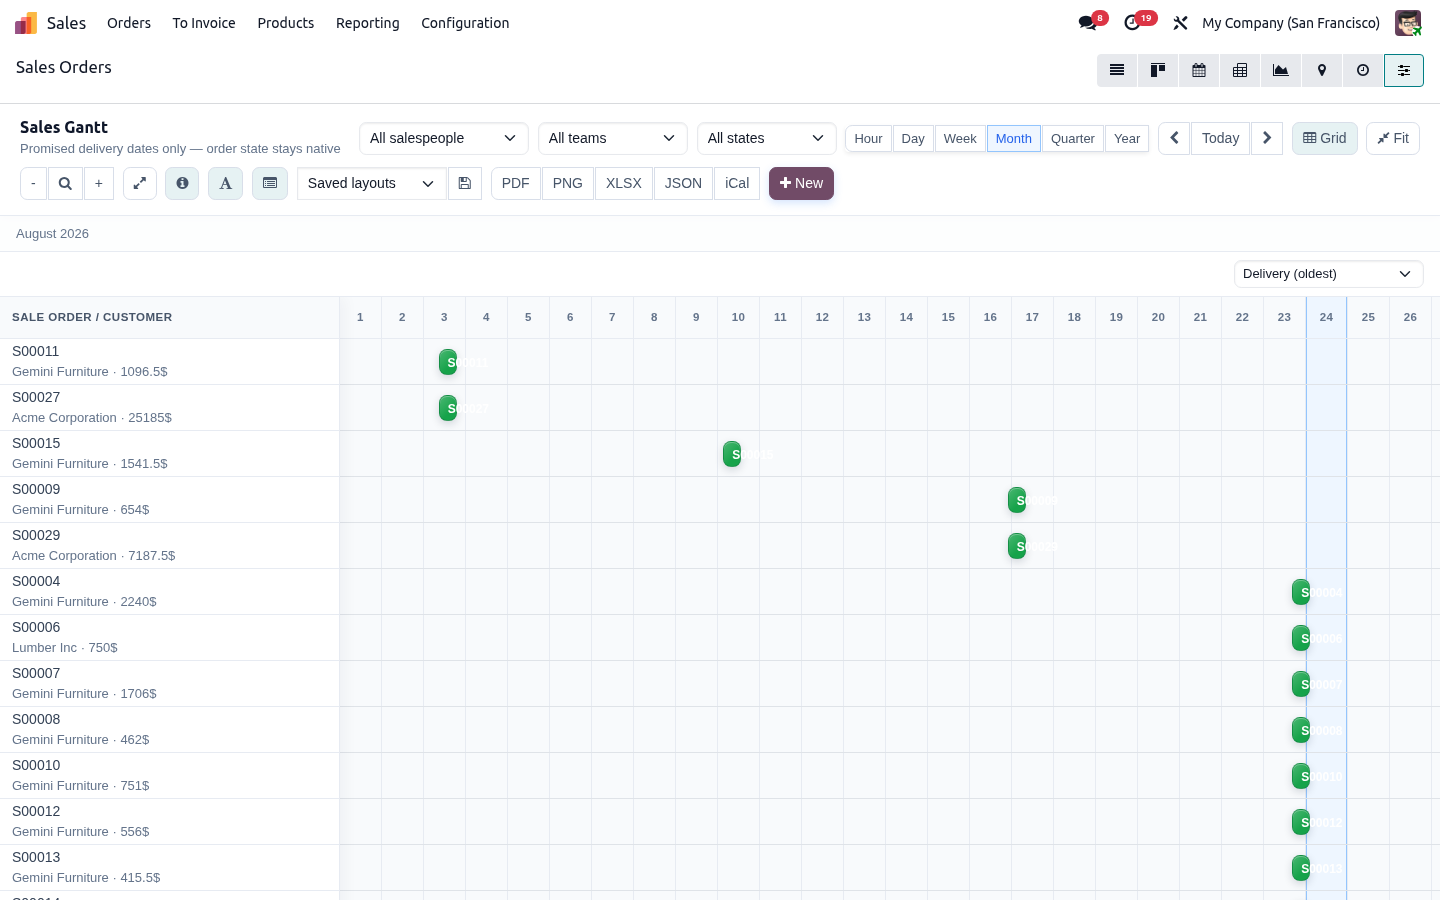This screenshot has width=1440, height=900.
Task: Click fullscreen expand arrows icon
Action: (140, 183)
